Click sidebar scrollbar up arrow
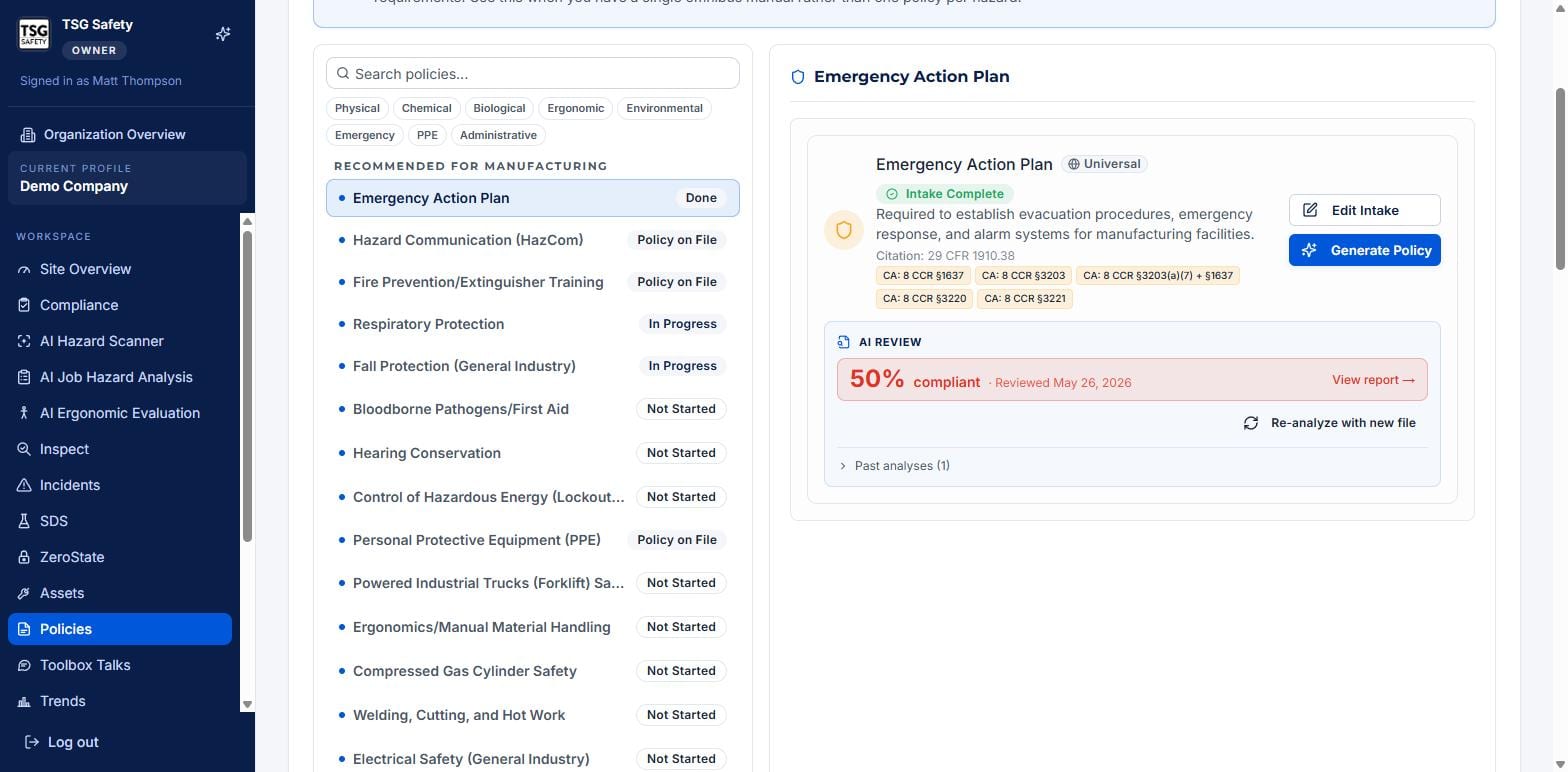The image size is (1568, 772). pyautogui.click(x=247, y=221)
